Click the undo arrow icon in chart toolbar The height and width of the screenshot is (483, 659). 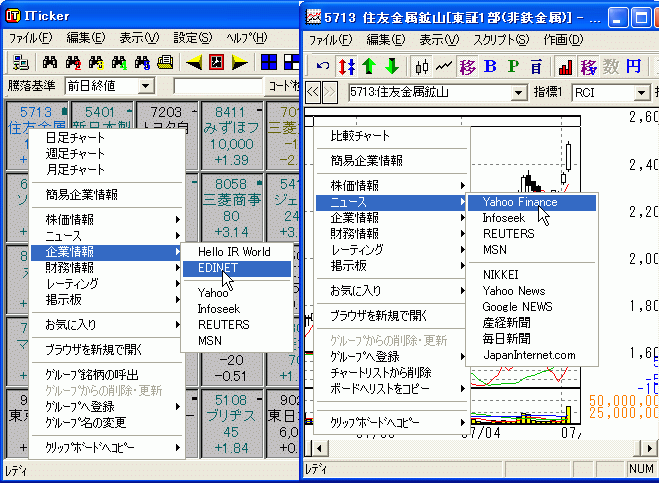[323, 67]
